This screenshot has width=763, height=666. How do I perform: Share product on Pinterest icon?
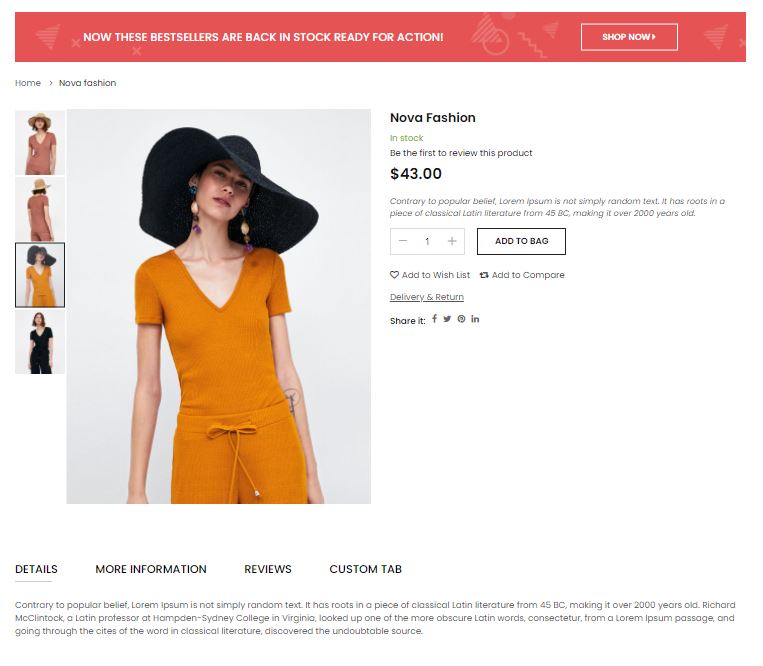461,319
